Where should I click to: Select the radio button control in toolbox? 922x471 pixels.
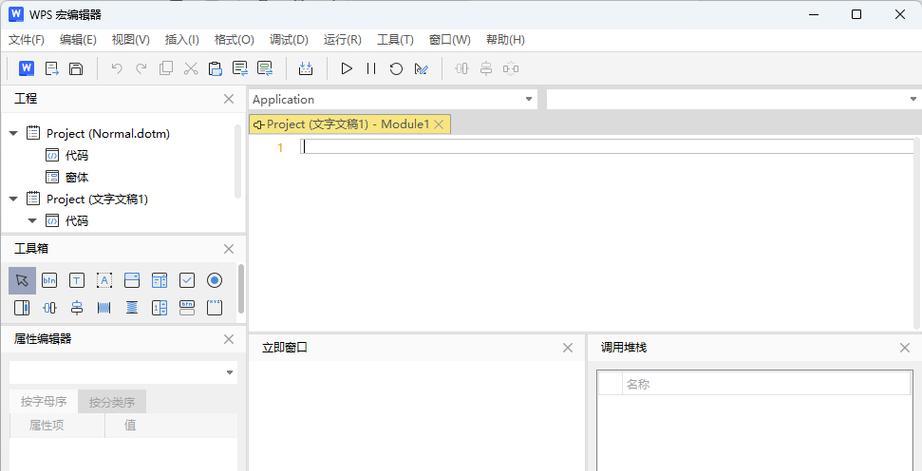tap(215, 280)
